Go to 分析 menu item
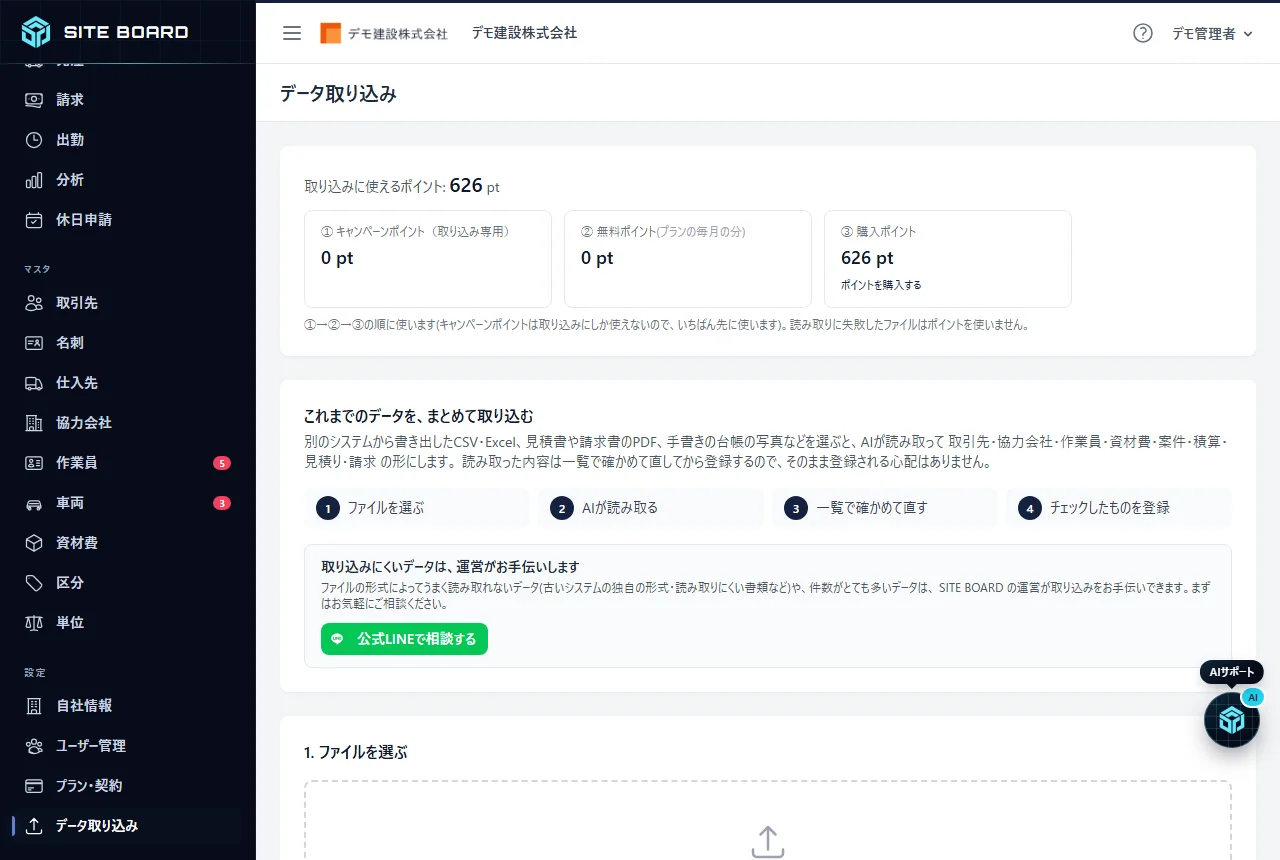 tap(128, 180)
